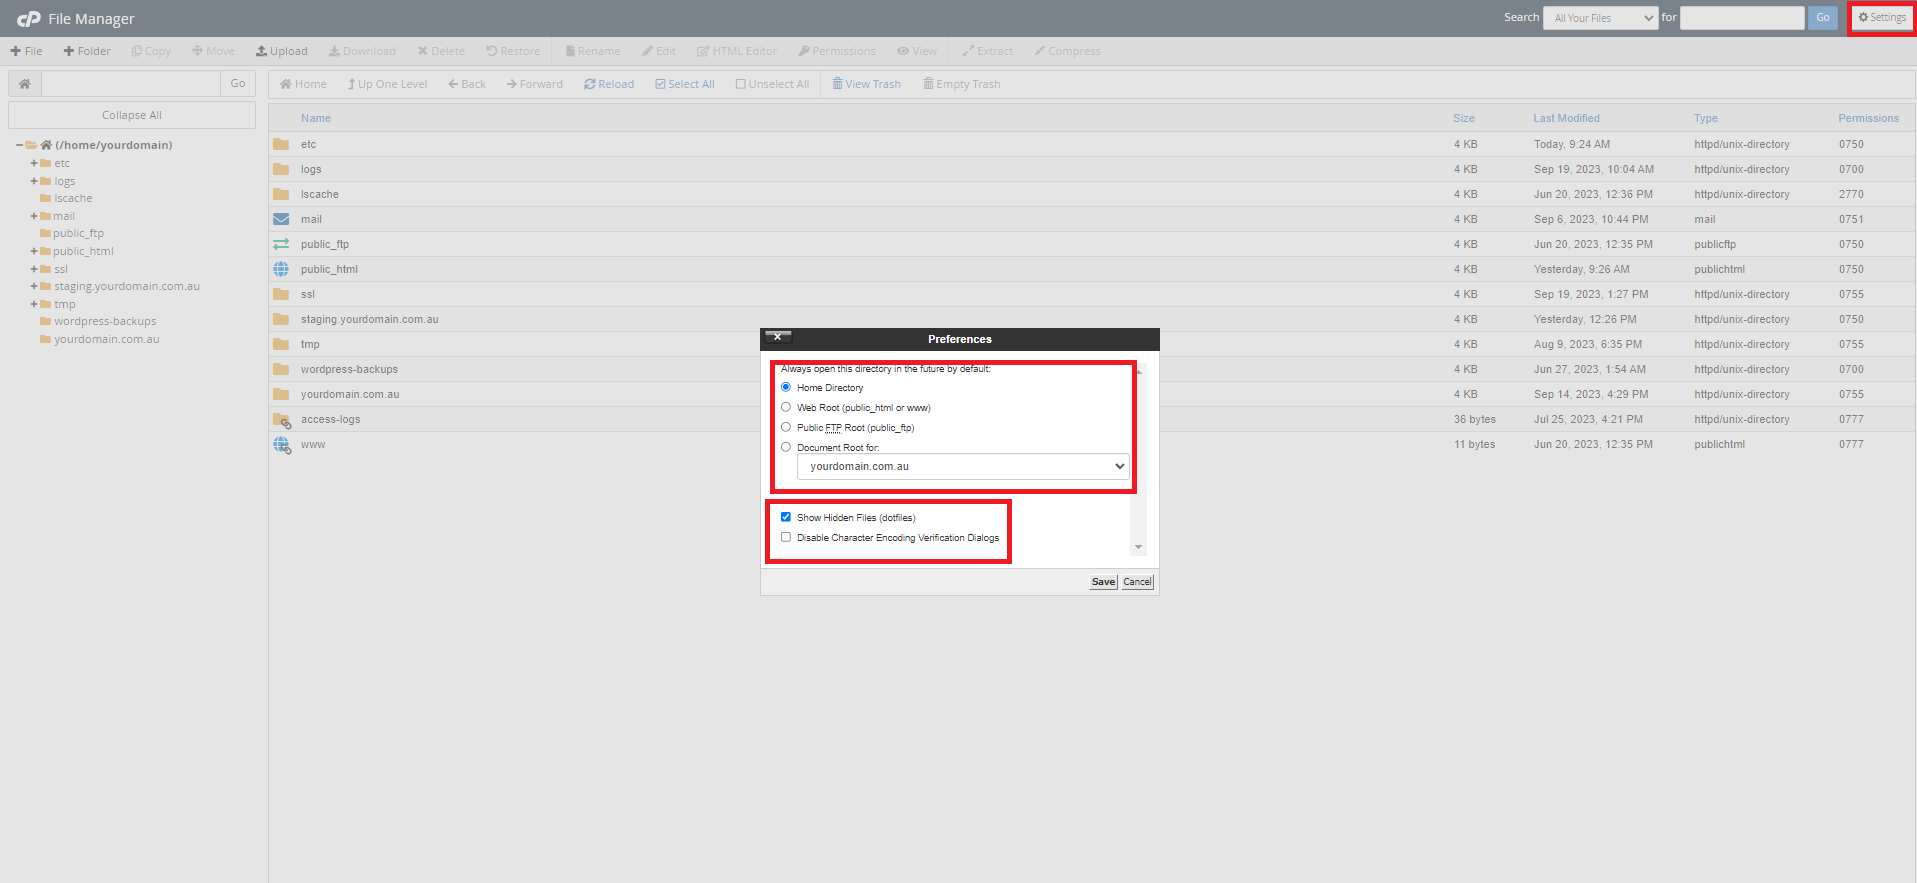Click Unselect All
The height and width of the screenshot is (883, 1917).
[x=772, y=84]
